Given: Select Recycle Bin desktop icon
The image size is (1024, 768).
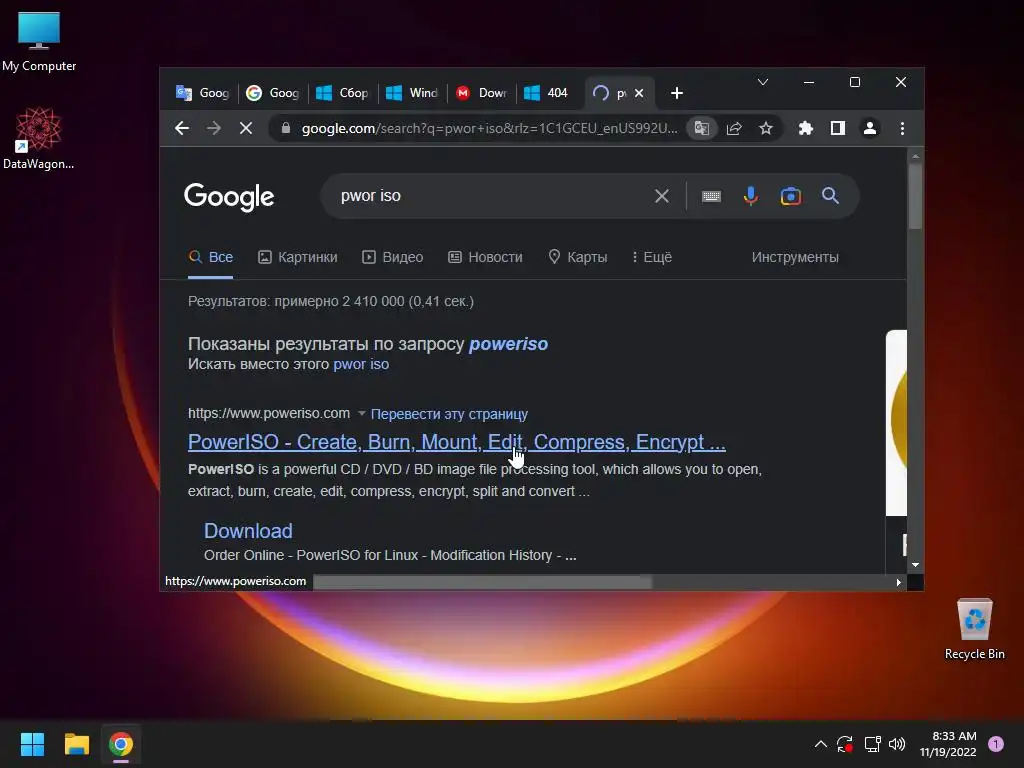Looking at the screenshot, I should 974,629.
